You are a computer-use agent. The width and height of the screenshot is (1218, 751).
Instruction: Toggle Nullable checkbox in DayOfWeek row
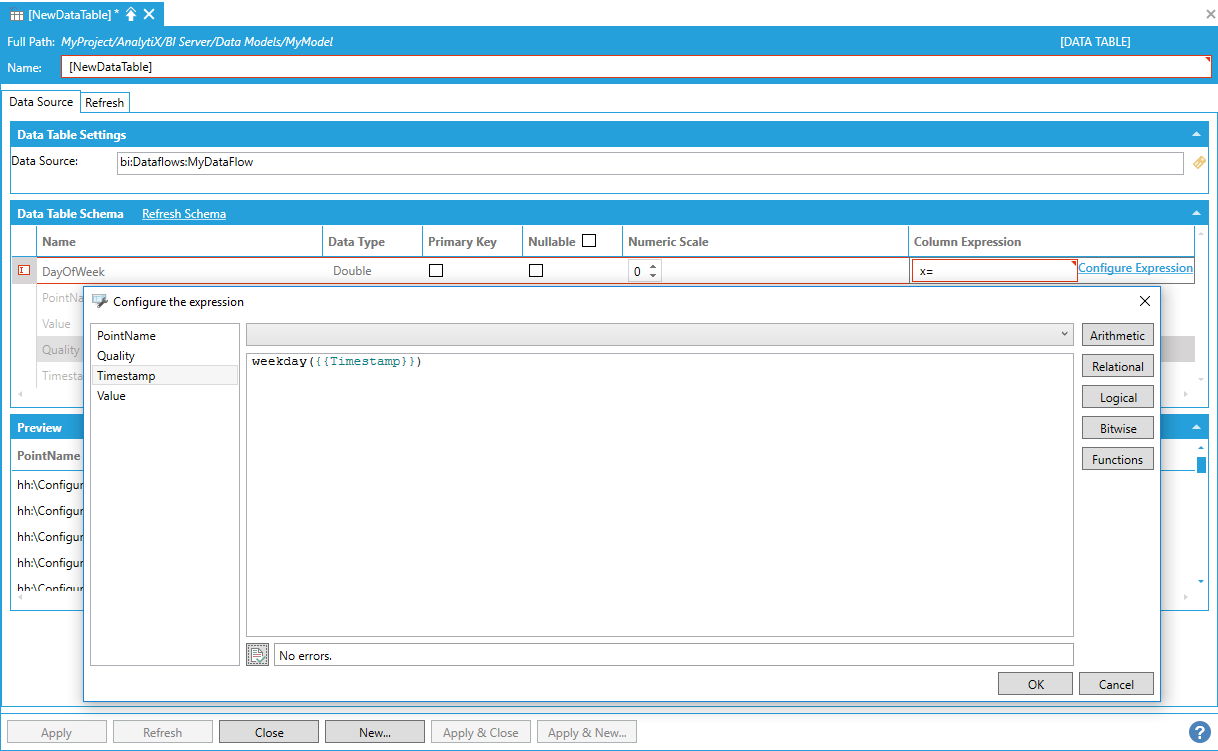[x=536, y=271]
